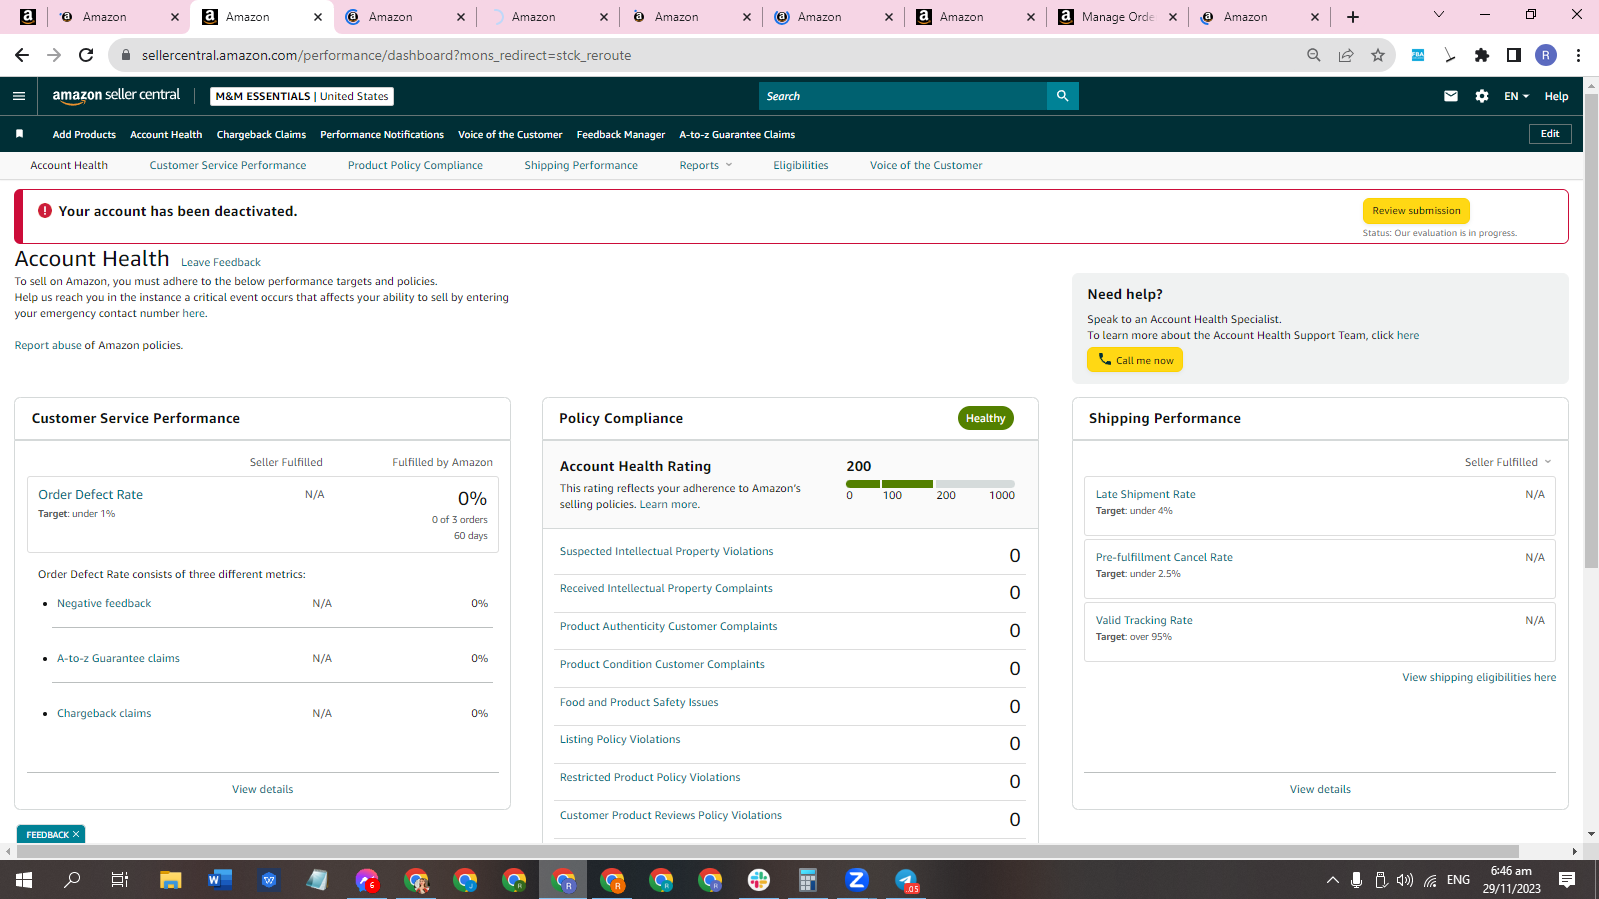Open the A-to-z Guarantee Claims favorite link
This screenshot has height=899, width=1599.
pyautogui.click(x=737, y=134)
